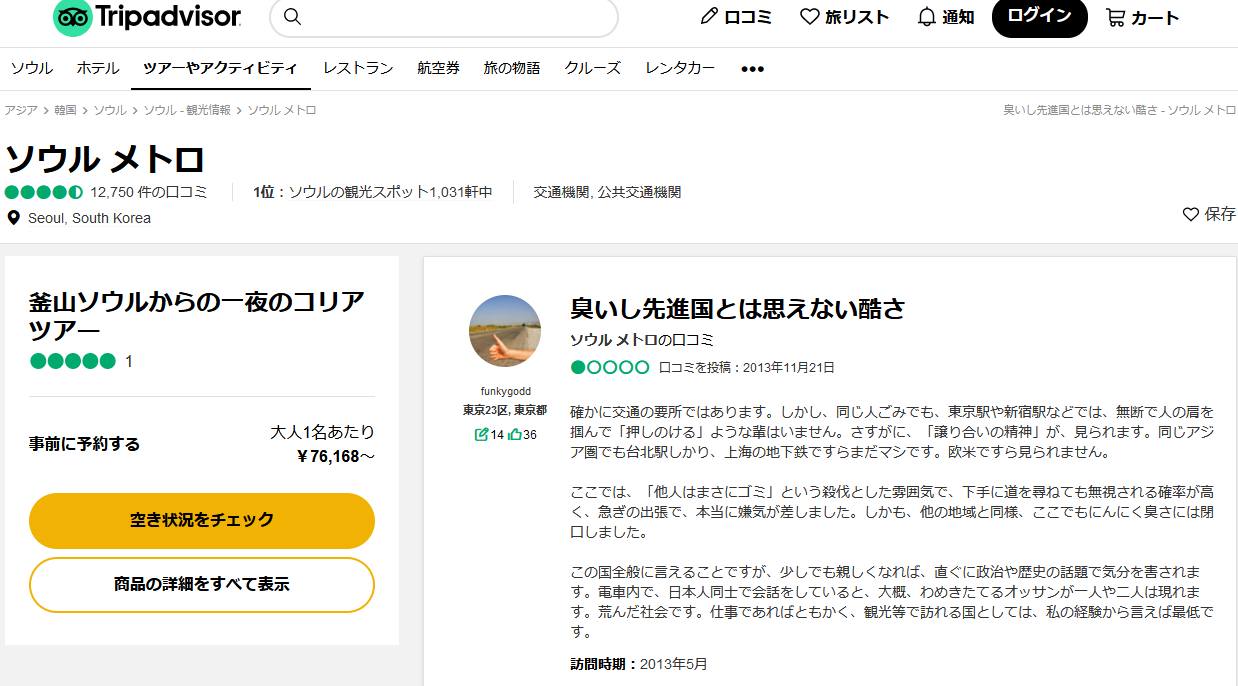This screenshot has width=1238, height=686.
Task: Select the ホテル navigation tab
Action: (98, 68)
